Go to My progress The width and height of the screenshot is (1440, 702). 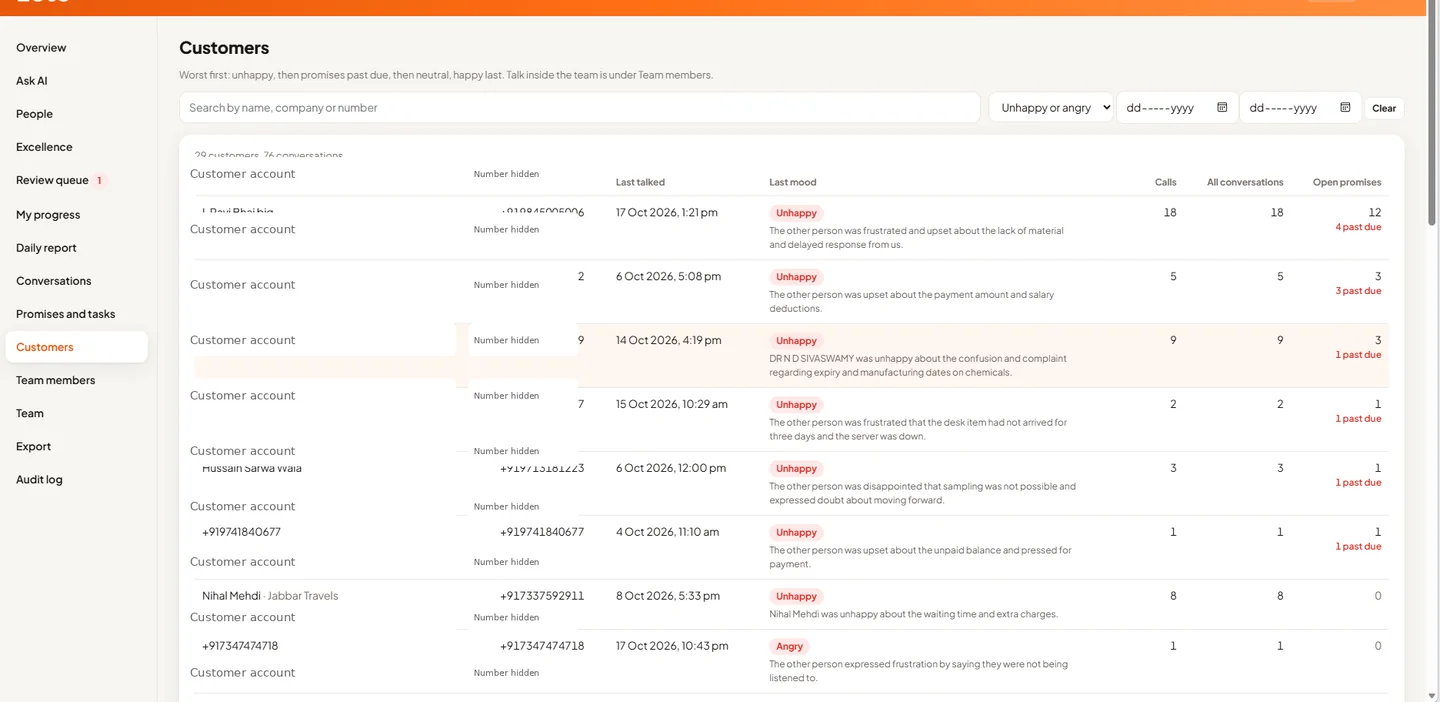point(48,215)
